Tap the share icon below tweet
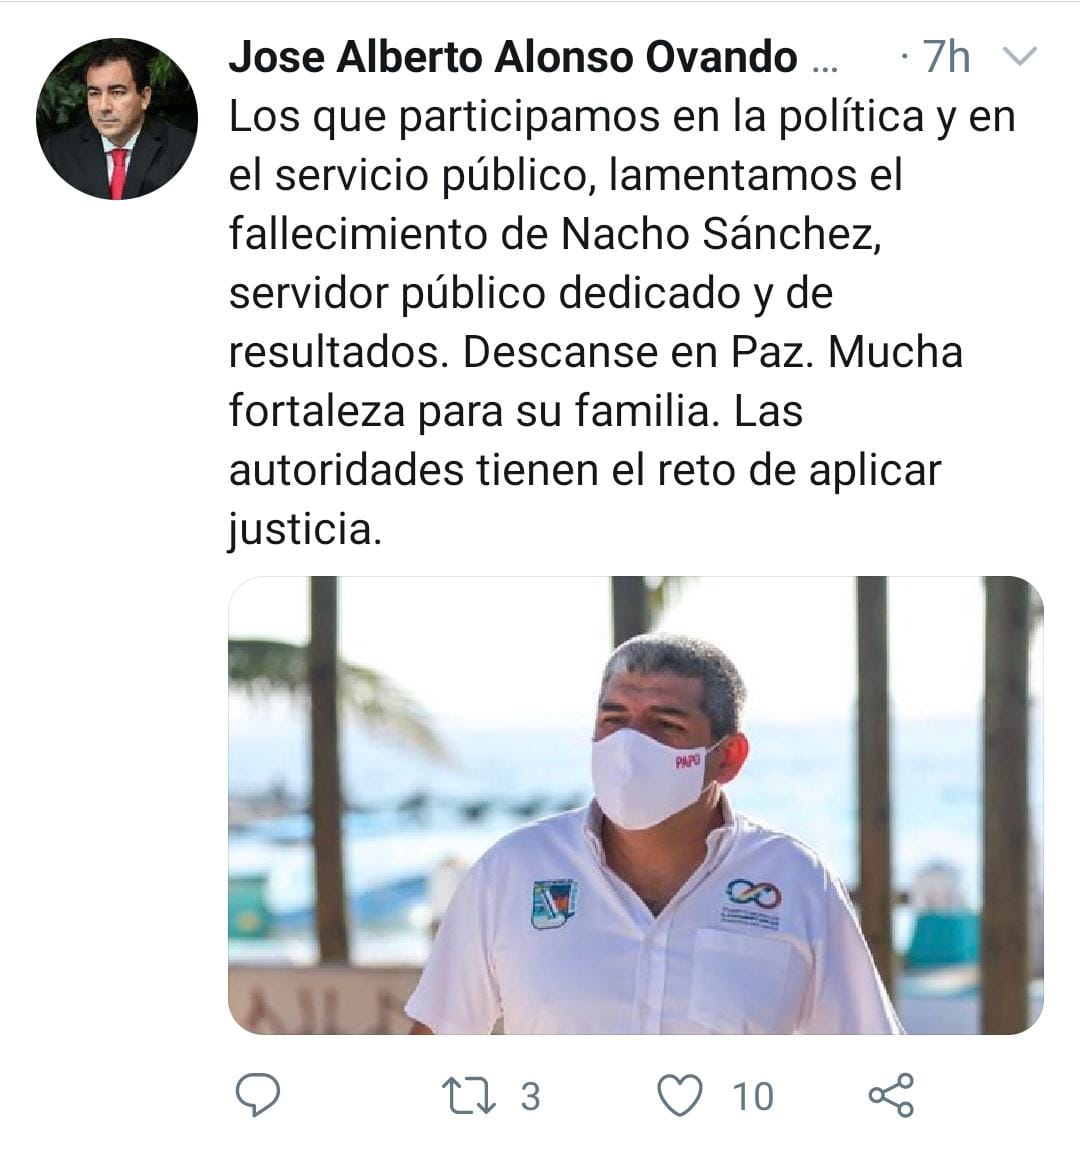The image size is (1080, 1150). [x=891, y=1095]
